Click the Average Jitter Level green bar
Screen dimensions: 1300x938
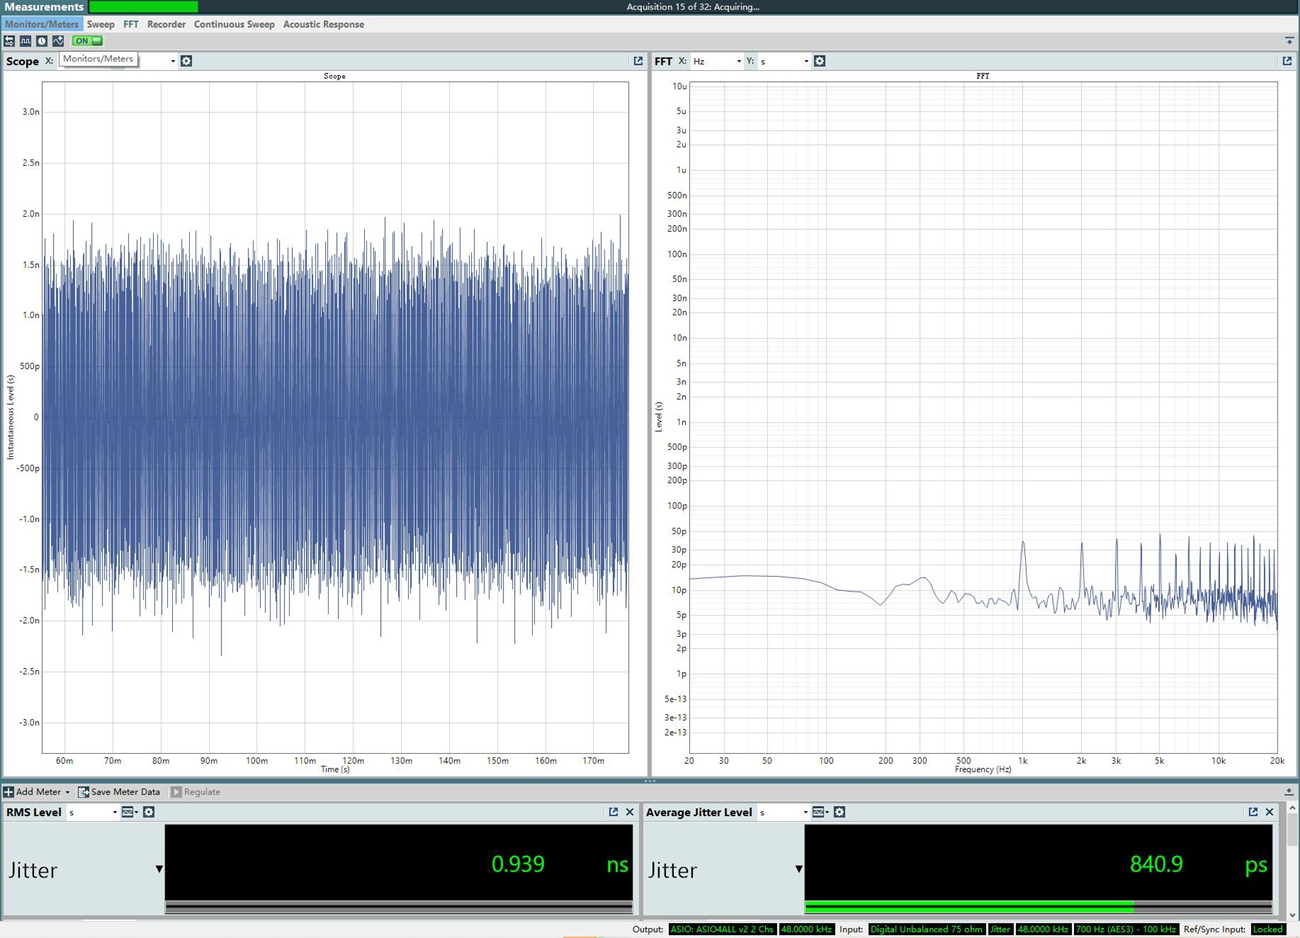(968, 907)
